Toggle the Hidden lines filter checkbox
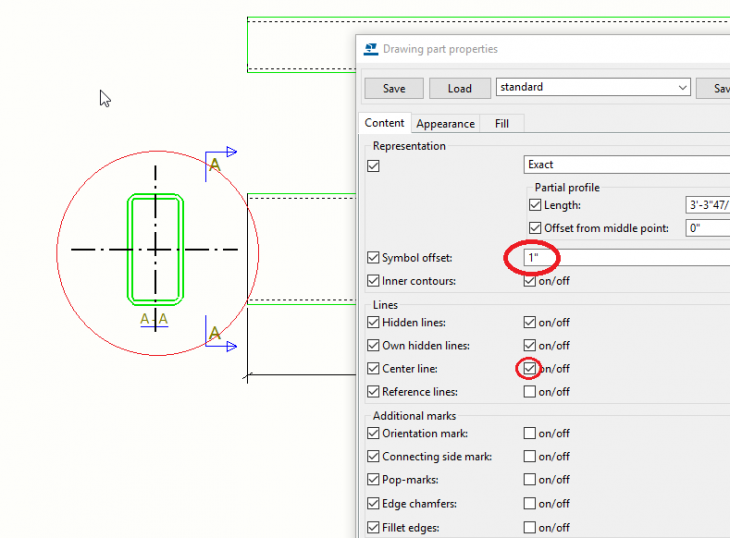This screenshot has width=730, height=538. tap(373, 322)
